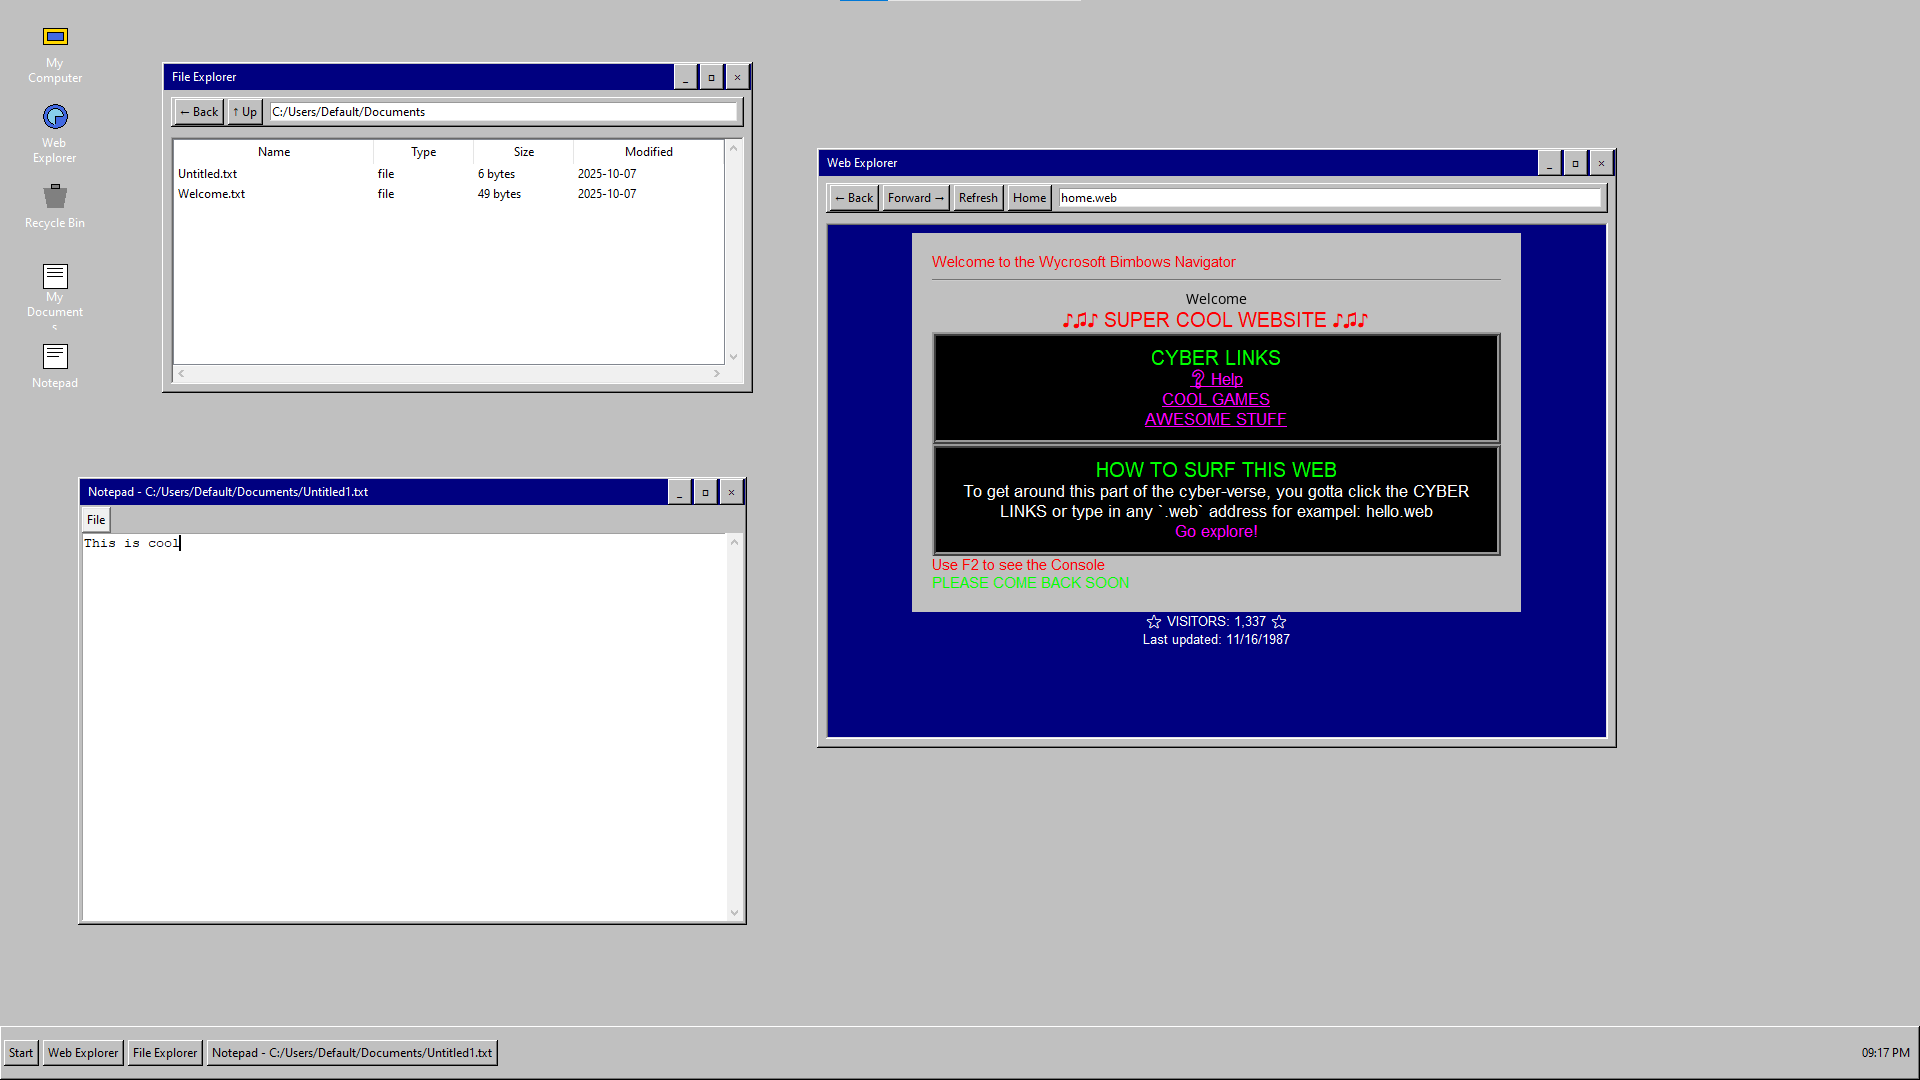Image resolution: width=1920 pixels, height=1080 pixels.
Task: Click the Notepad scroll down arrow
Action: coord(734,912)
